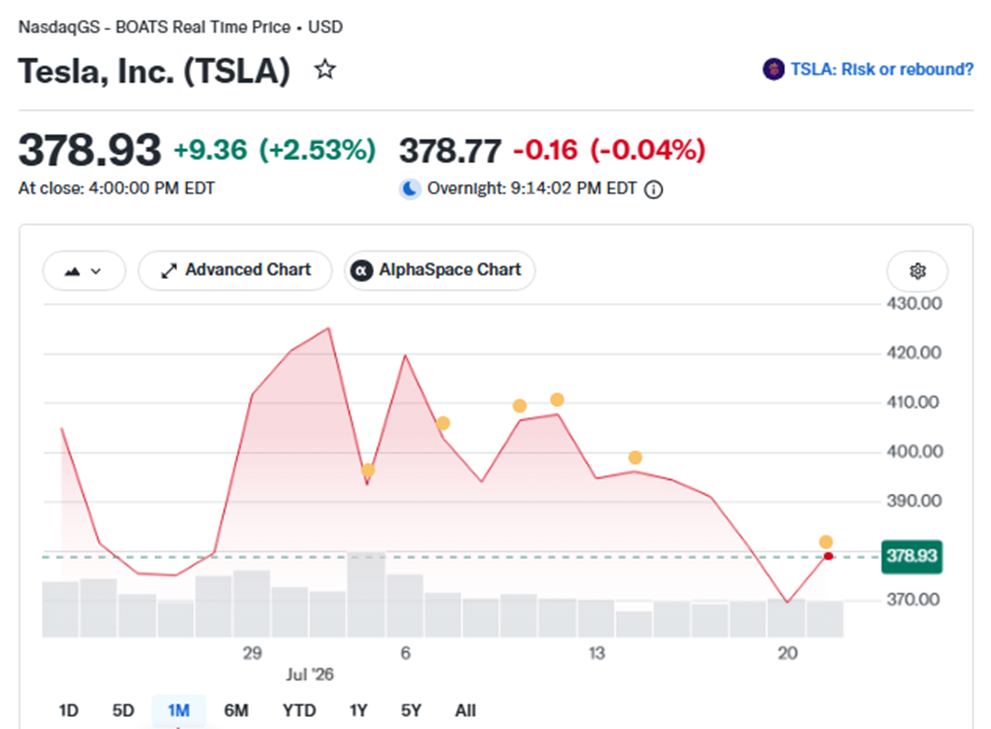Click the red current-price dot on chart
Screen dimensions: 991x729
pos(828,556)
